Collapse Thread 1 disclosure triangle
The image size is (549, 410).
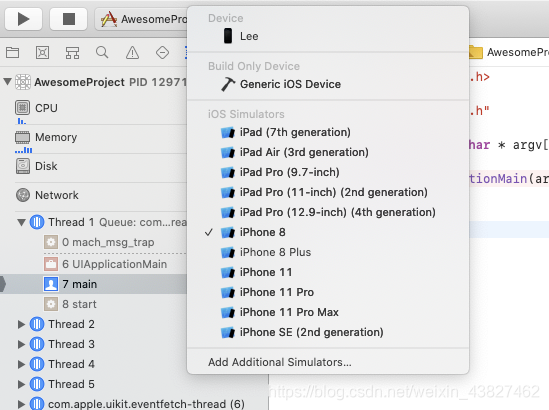click(21, 222)
